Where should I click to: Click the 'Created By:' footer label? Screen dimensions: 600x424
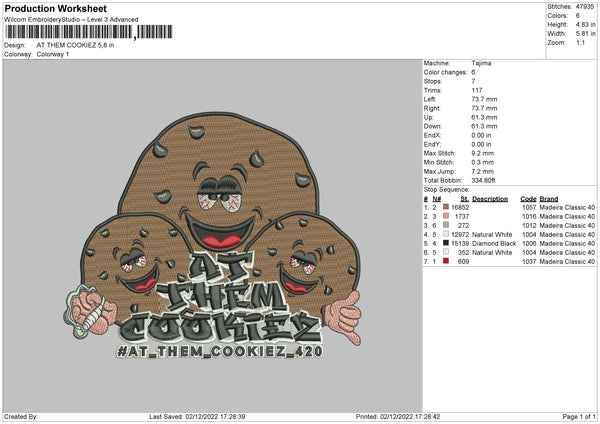[21, 417]
